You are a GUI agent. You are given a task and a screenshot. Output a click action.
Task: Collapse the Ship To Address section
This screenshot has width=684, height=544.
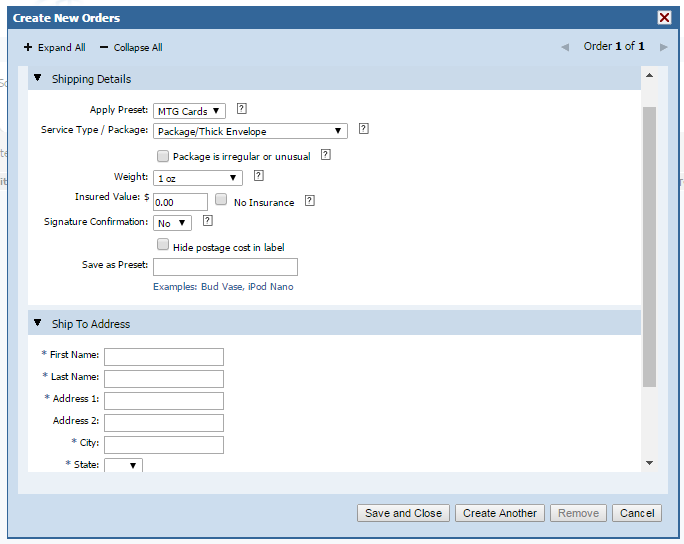(38, 323)
